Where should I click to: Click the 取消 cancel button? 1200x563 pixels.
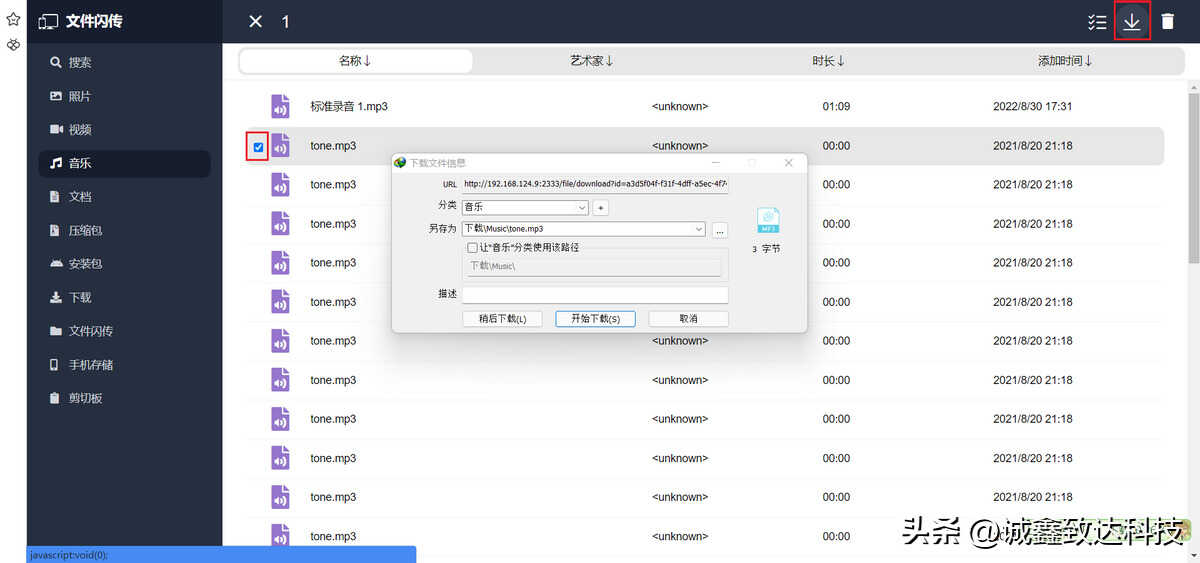tap(689, 319)
